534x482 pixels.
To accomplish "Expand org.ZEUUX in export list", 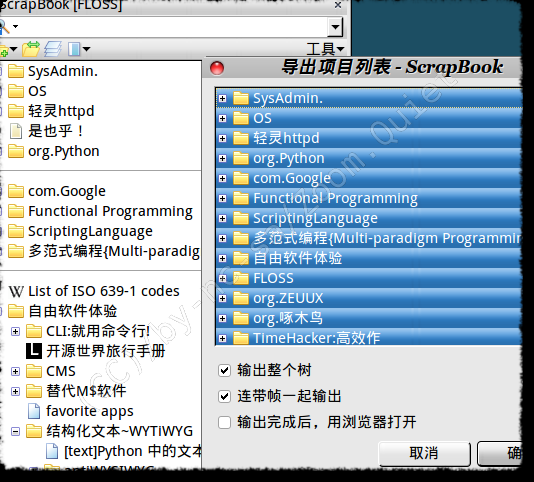I will coord(223,298).
